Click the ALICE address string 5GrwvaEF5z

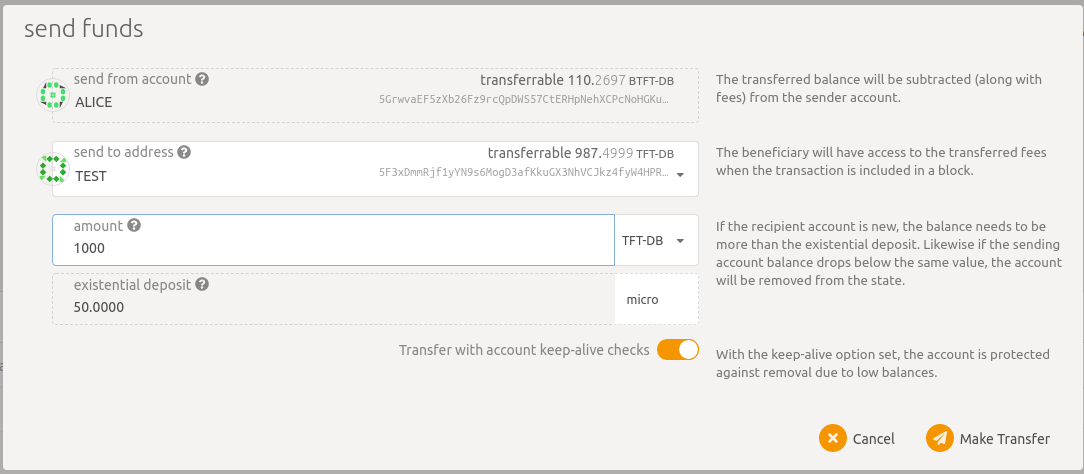point(524,99)
